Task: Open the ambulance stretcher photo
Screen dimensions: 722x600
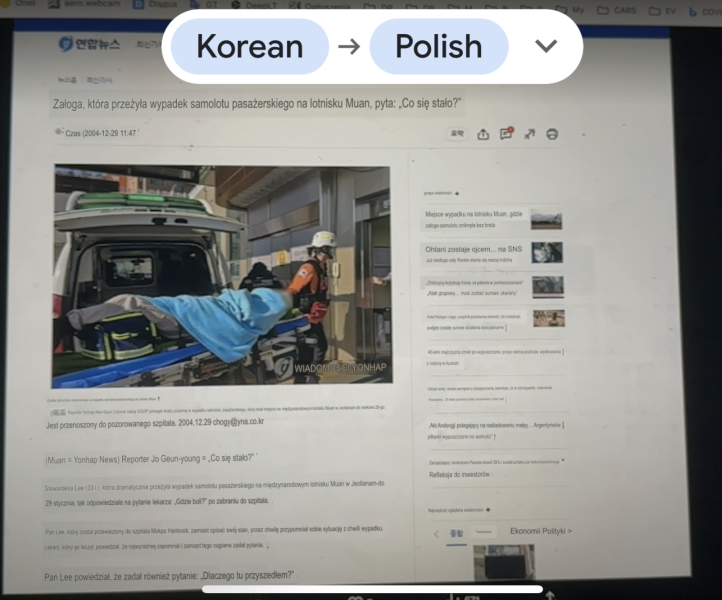Action: [x=222, y=276]
